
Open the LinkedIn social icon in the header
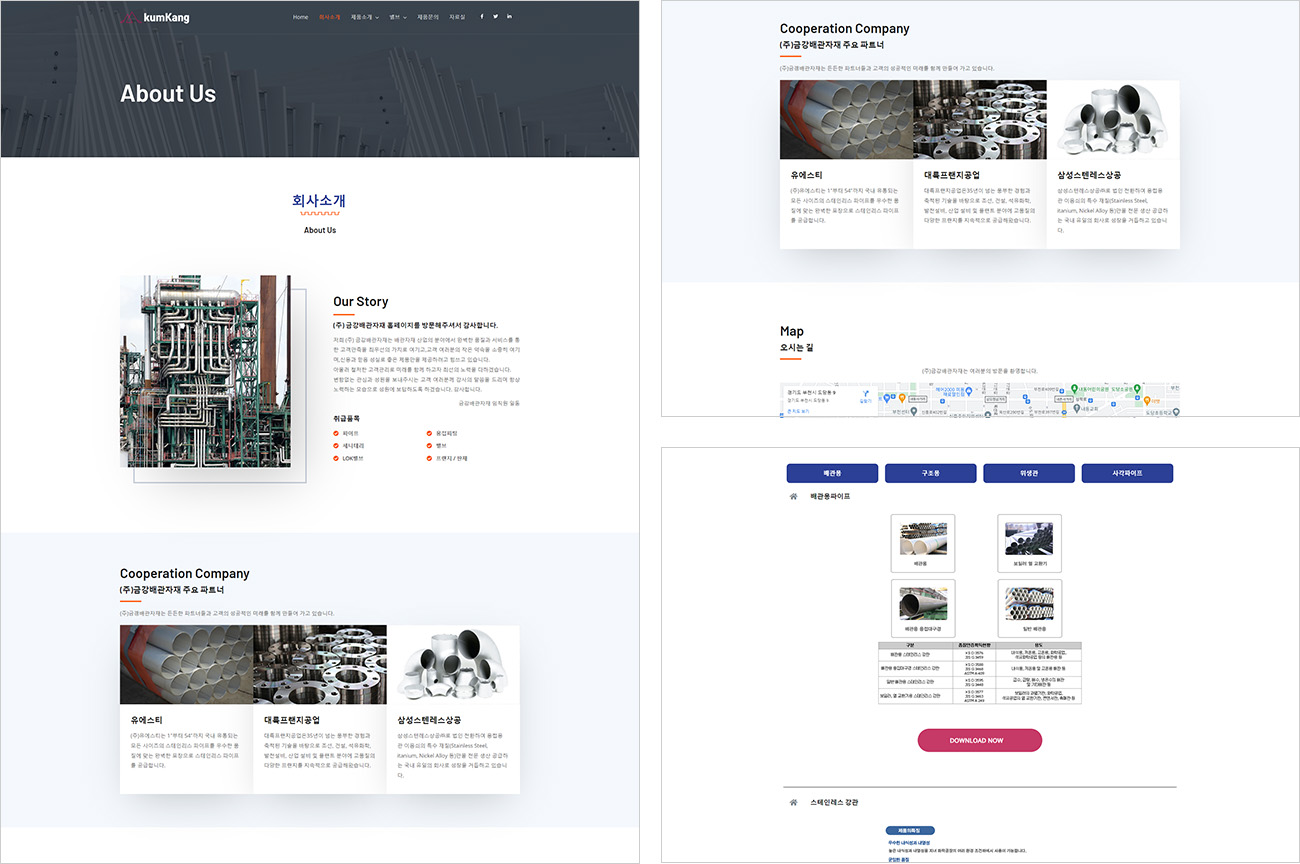coord(509,17)
